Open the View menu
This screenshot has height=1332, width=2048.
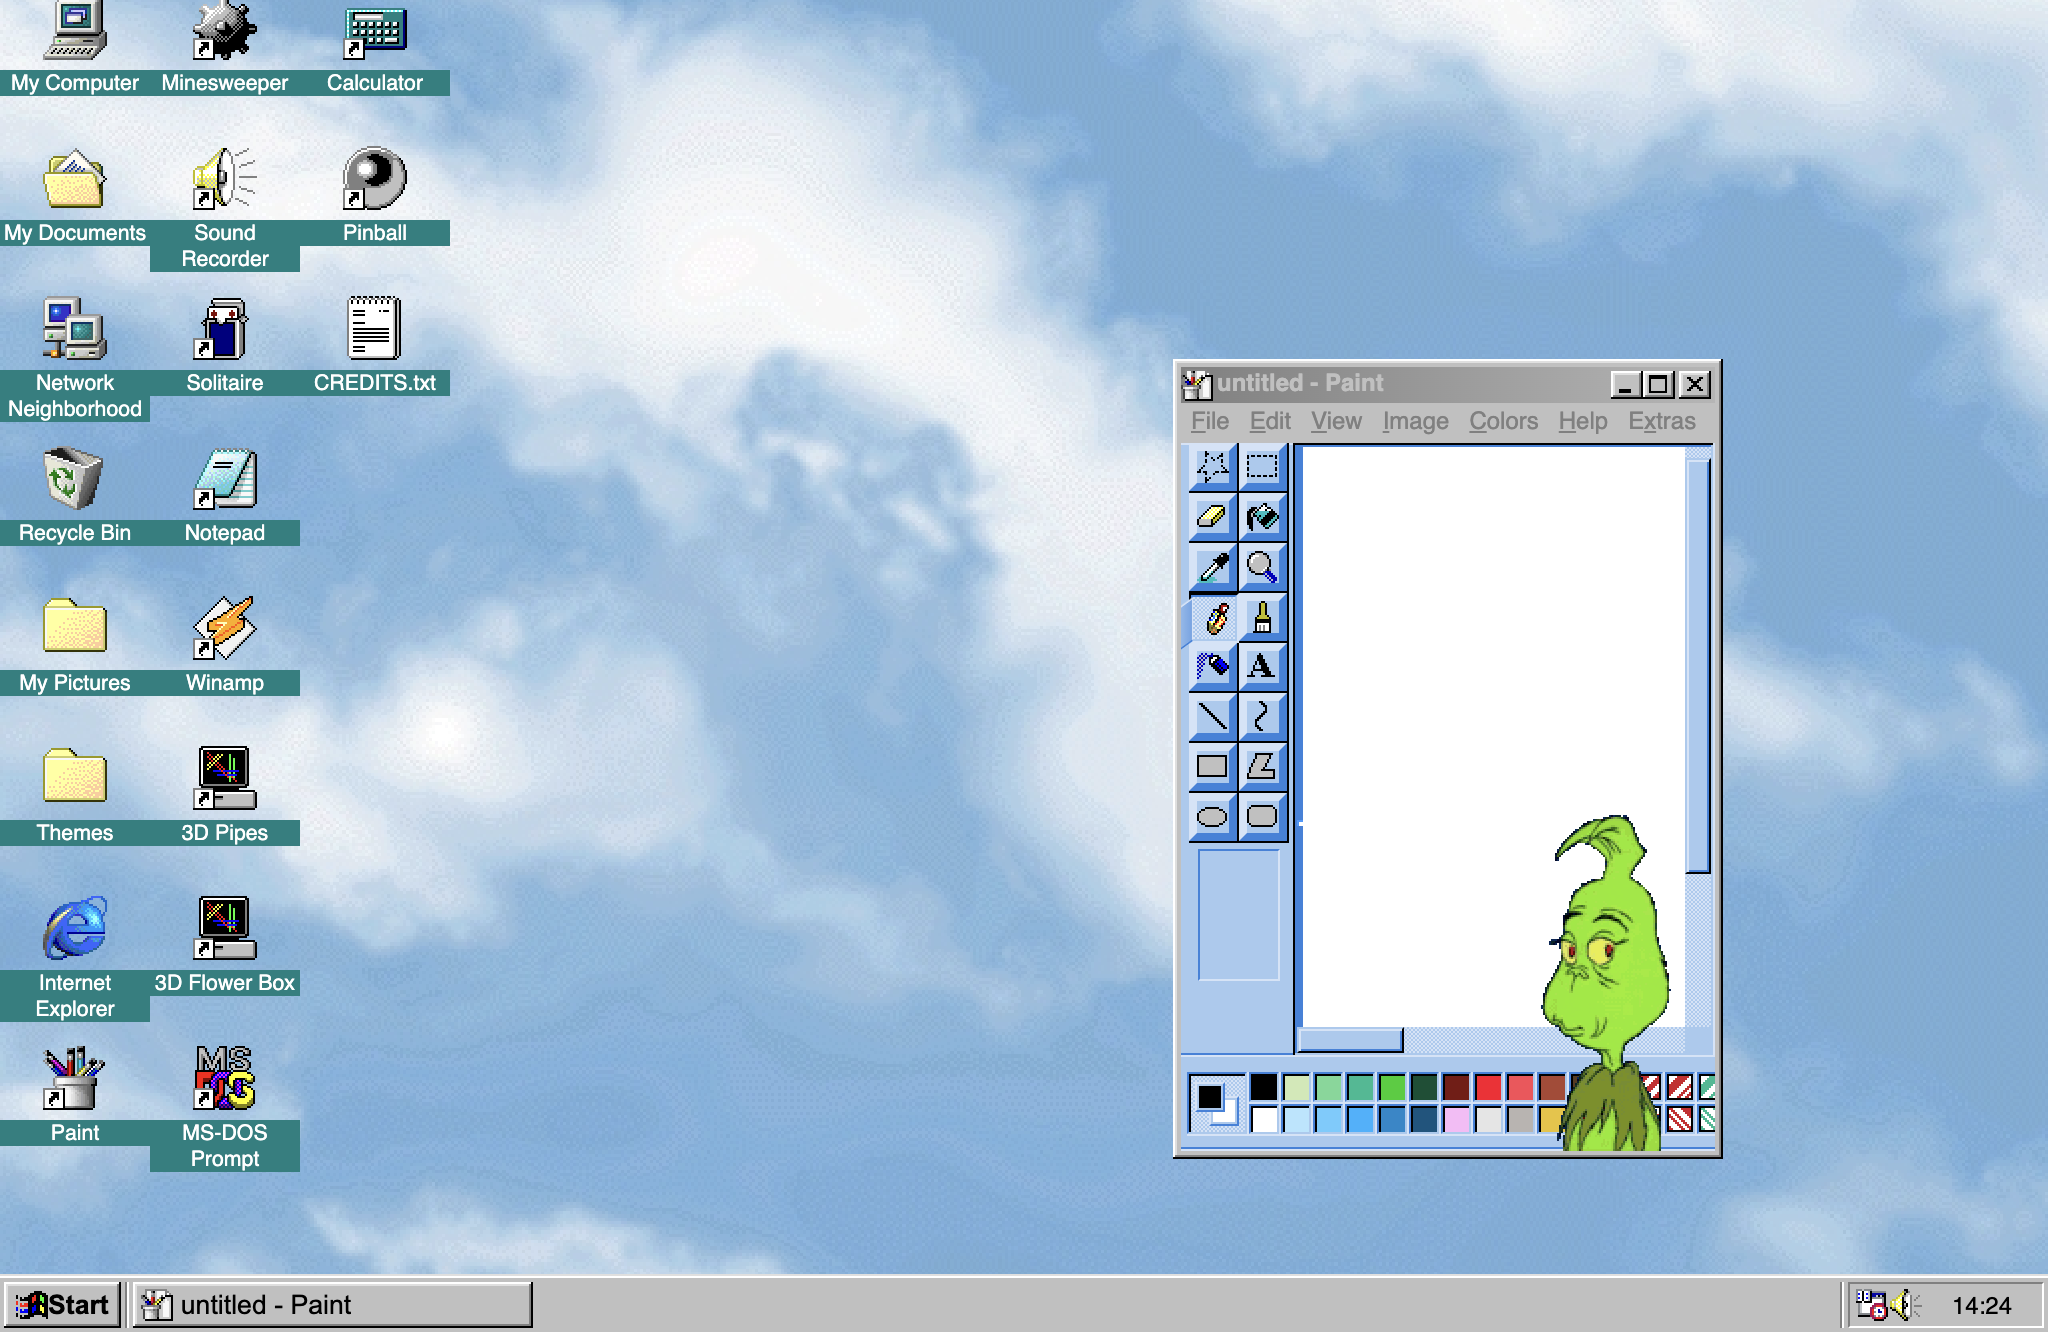click(x=1336, y=421)
